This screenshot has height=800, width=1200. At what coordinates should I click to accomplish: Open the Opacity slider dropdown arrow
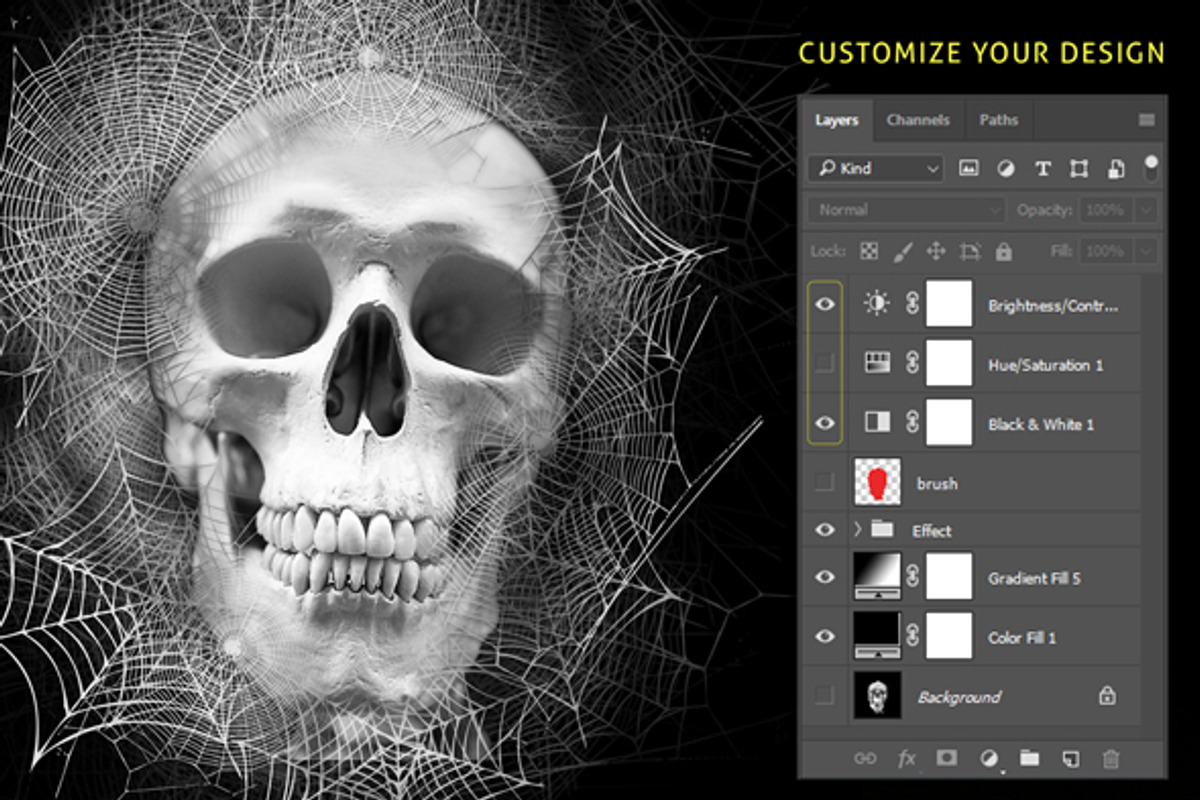pyautogui.click(x=1147, y=210)
